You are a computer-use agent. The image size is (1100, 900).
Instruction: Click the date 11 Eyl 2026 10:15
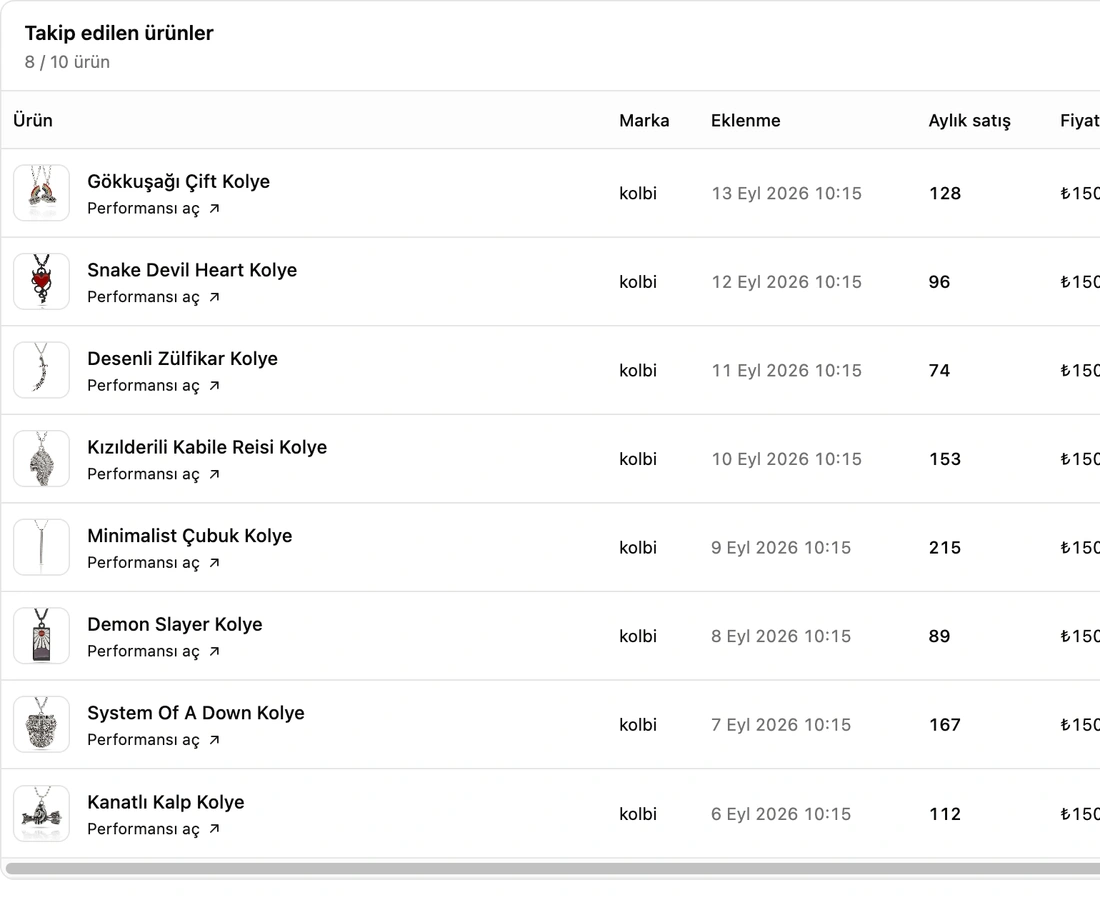(786, 370)
